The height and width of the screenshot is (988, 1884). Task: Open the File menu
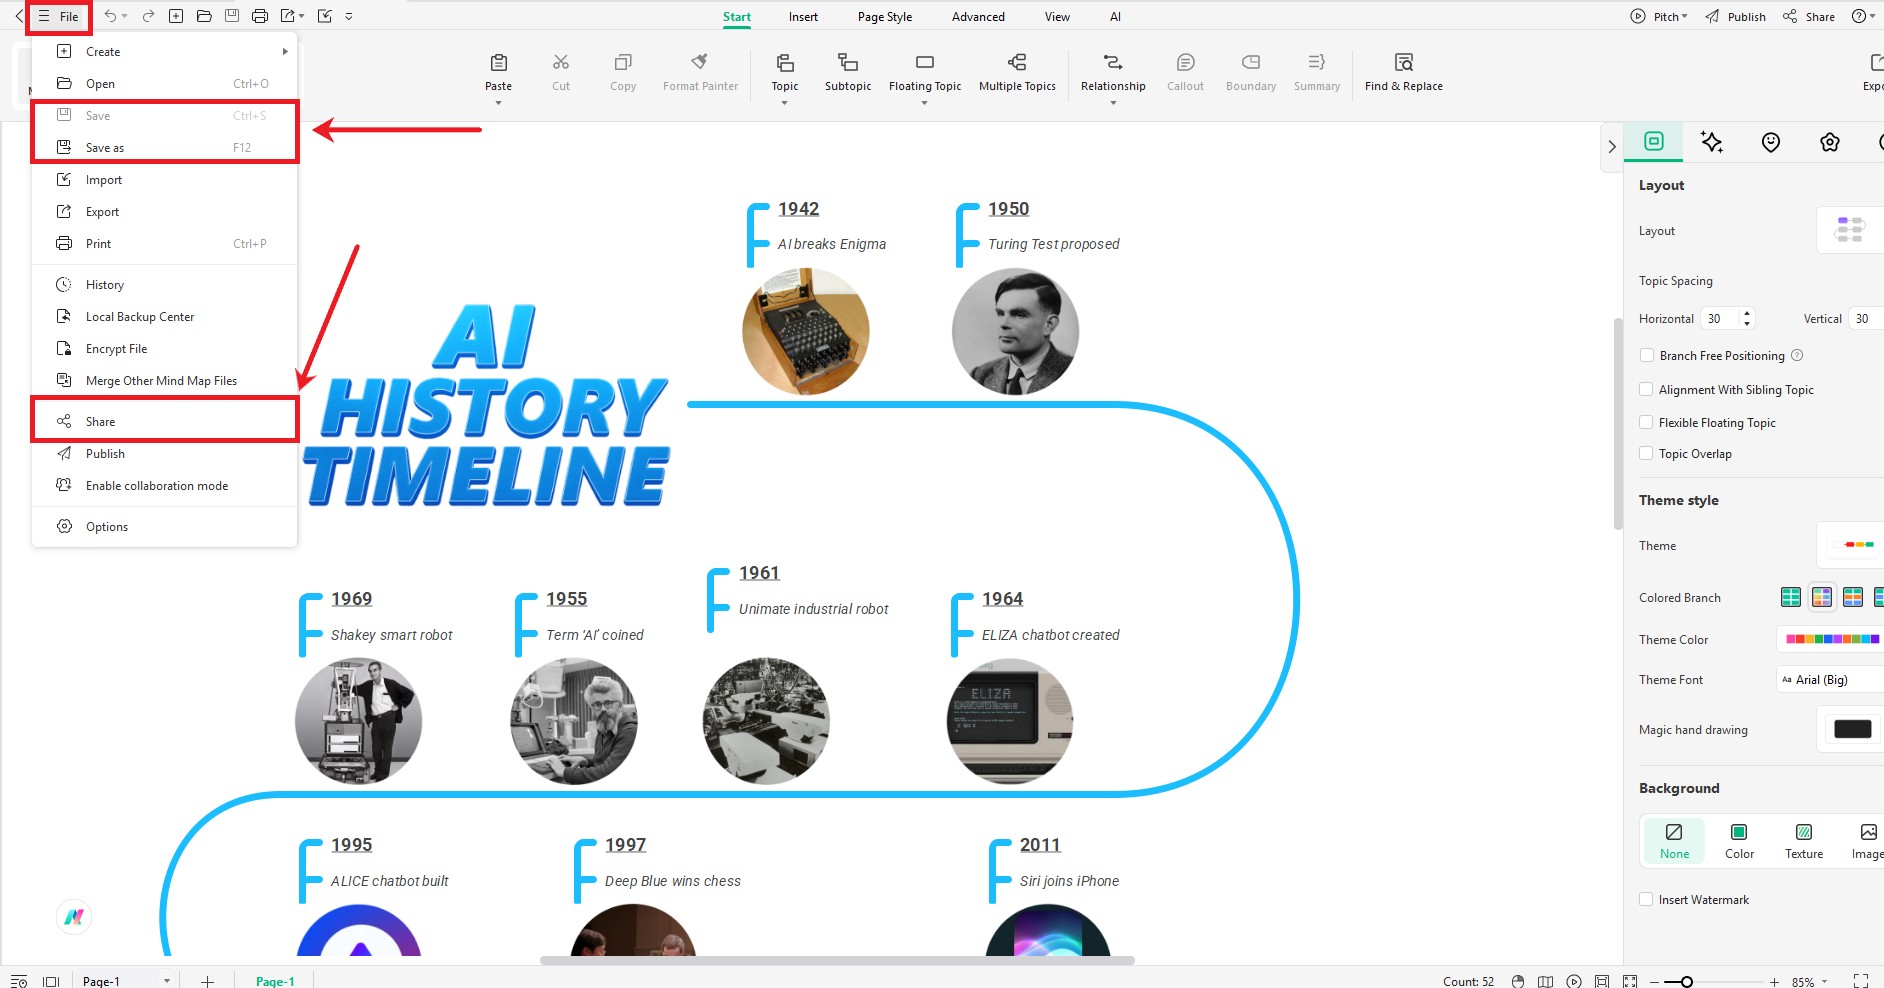(59, 16)
